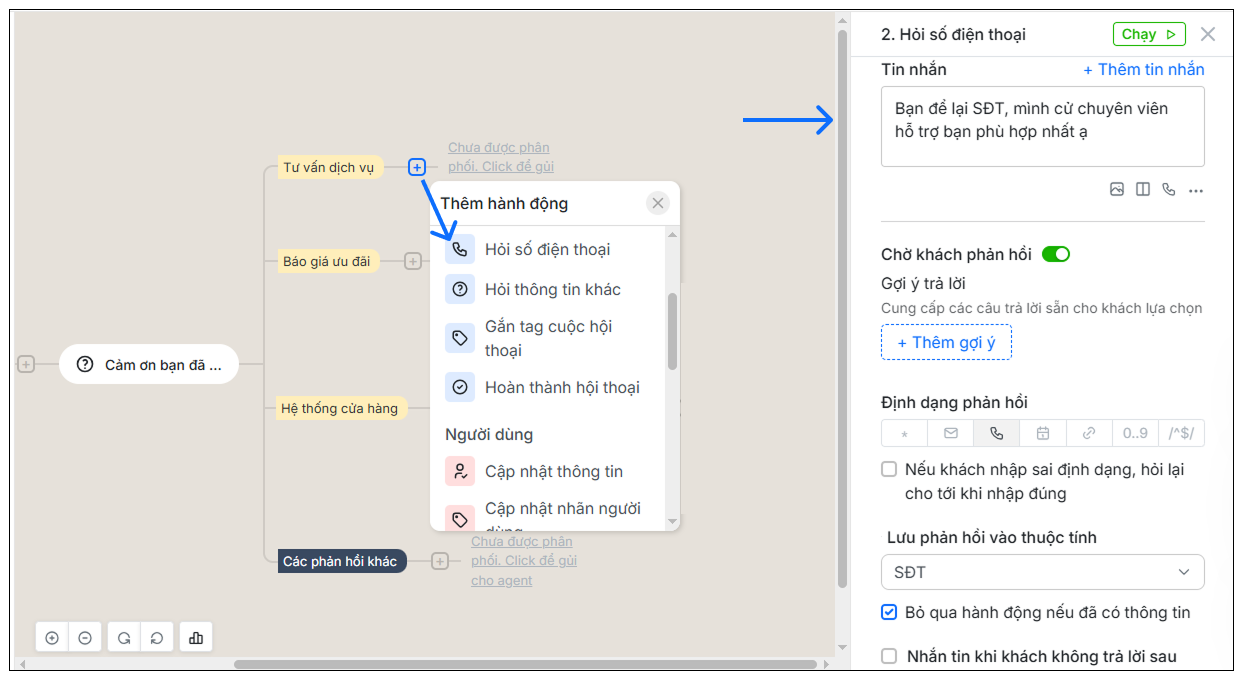Click the zoom in canvas icon
The image size is (1234, 676).
[52, 638]
